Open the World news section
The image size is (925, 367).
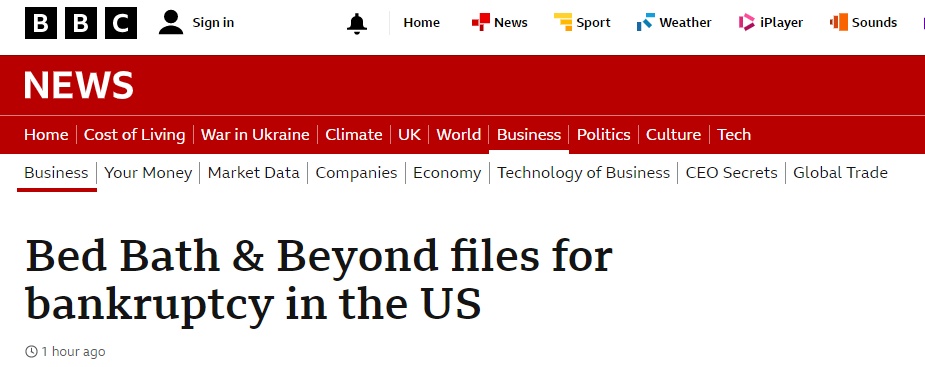[x=458, y=135]
